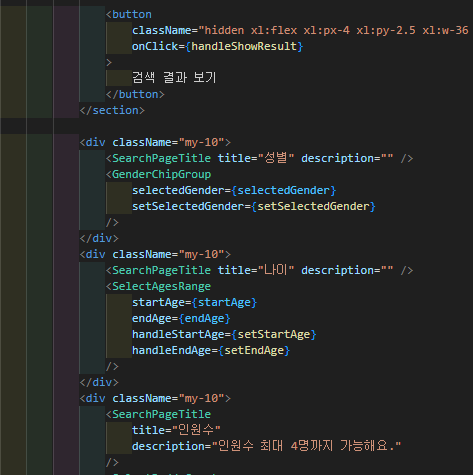Place cursor in the "hidden xl:flex" className string

pos(333,30)
